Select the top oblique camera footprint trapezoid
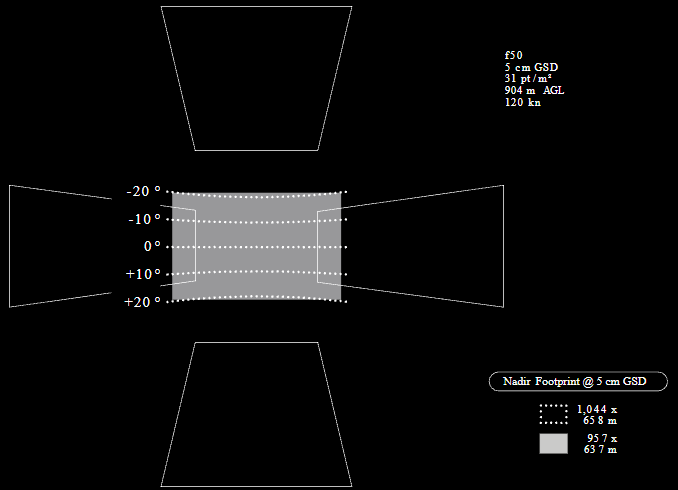Screen dimensions: 678x490 256,78
